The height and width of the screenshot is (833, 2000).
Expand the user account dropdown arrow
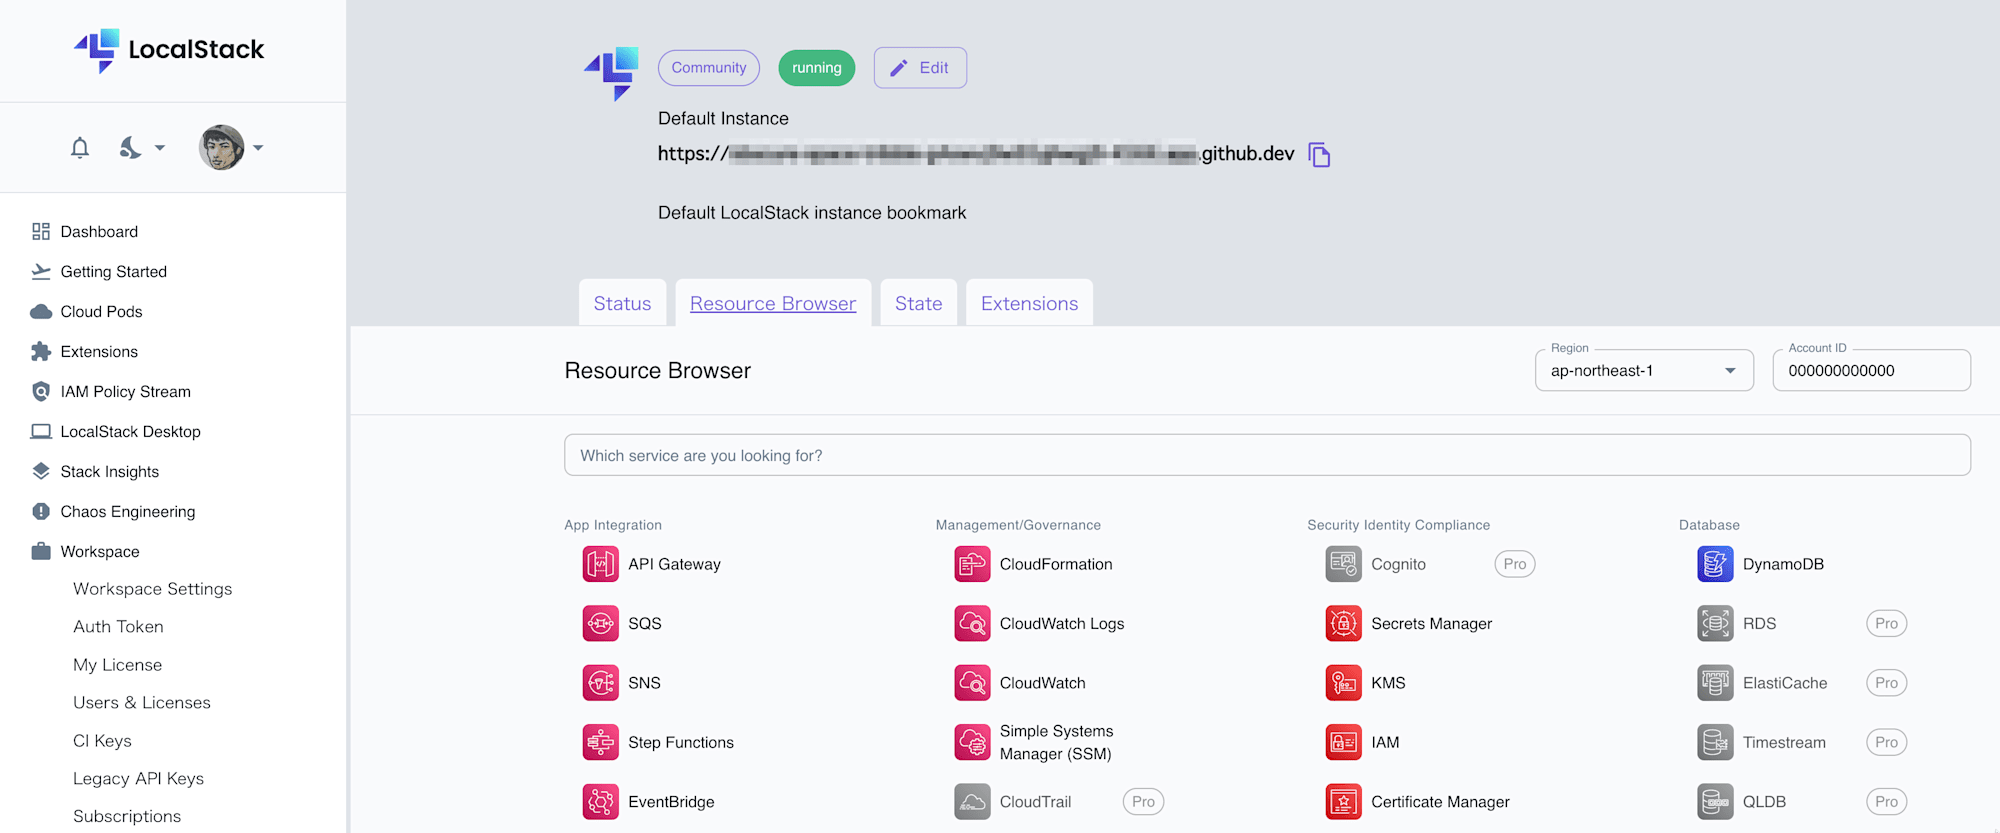[x=258, y=148]
